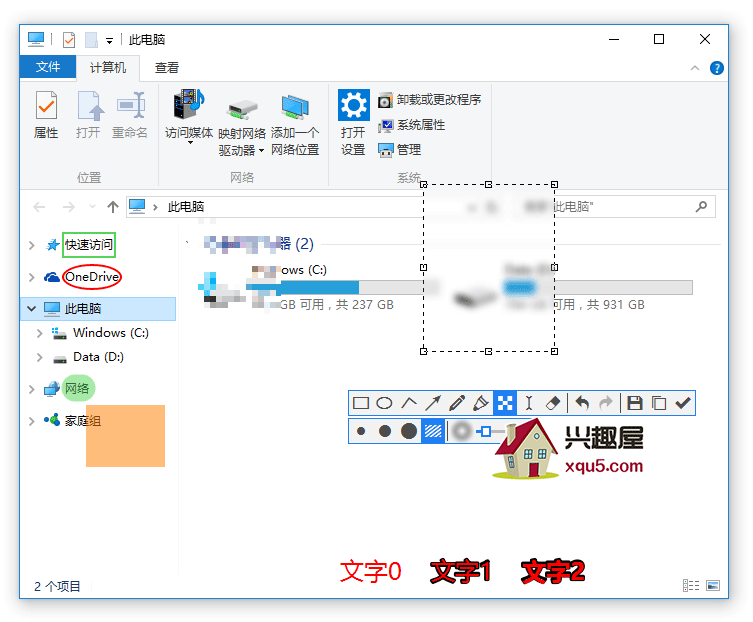Screen dimensions: 753x622
Task: Click 系统属性
Action: tap(412, 125)
